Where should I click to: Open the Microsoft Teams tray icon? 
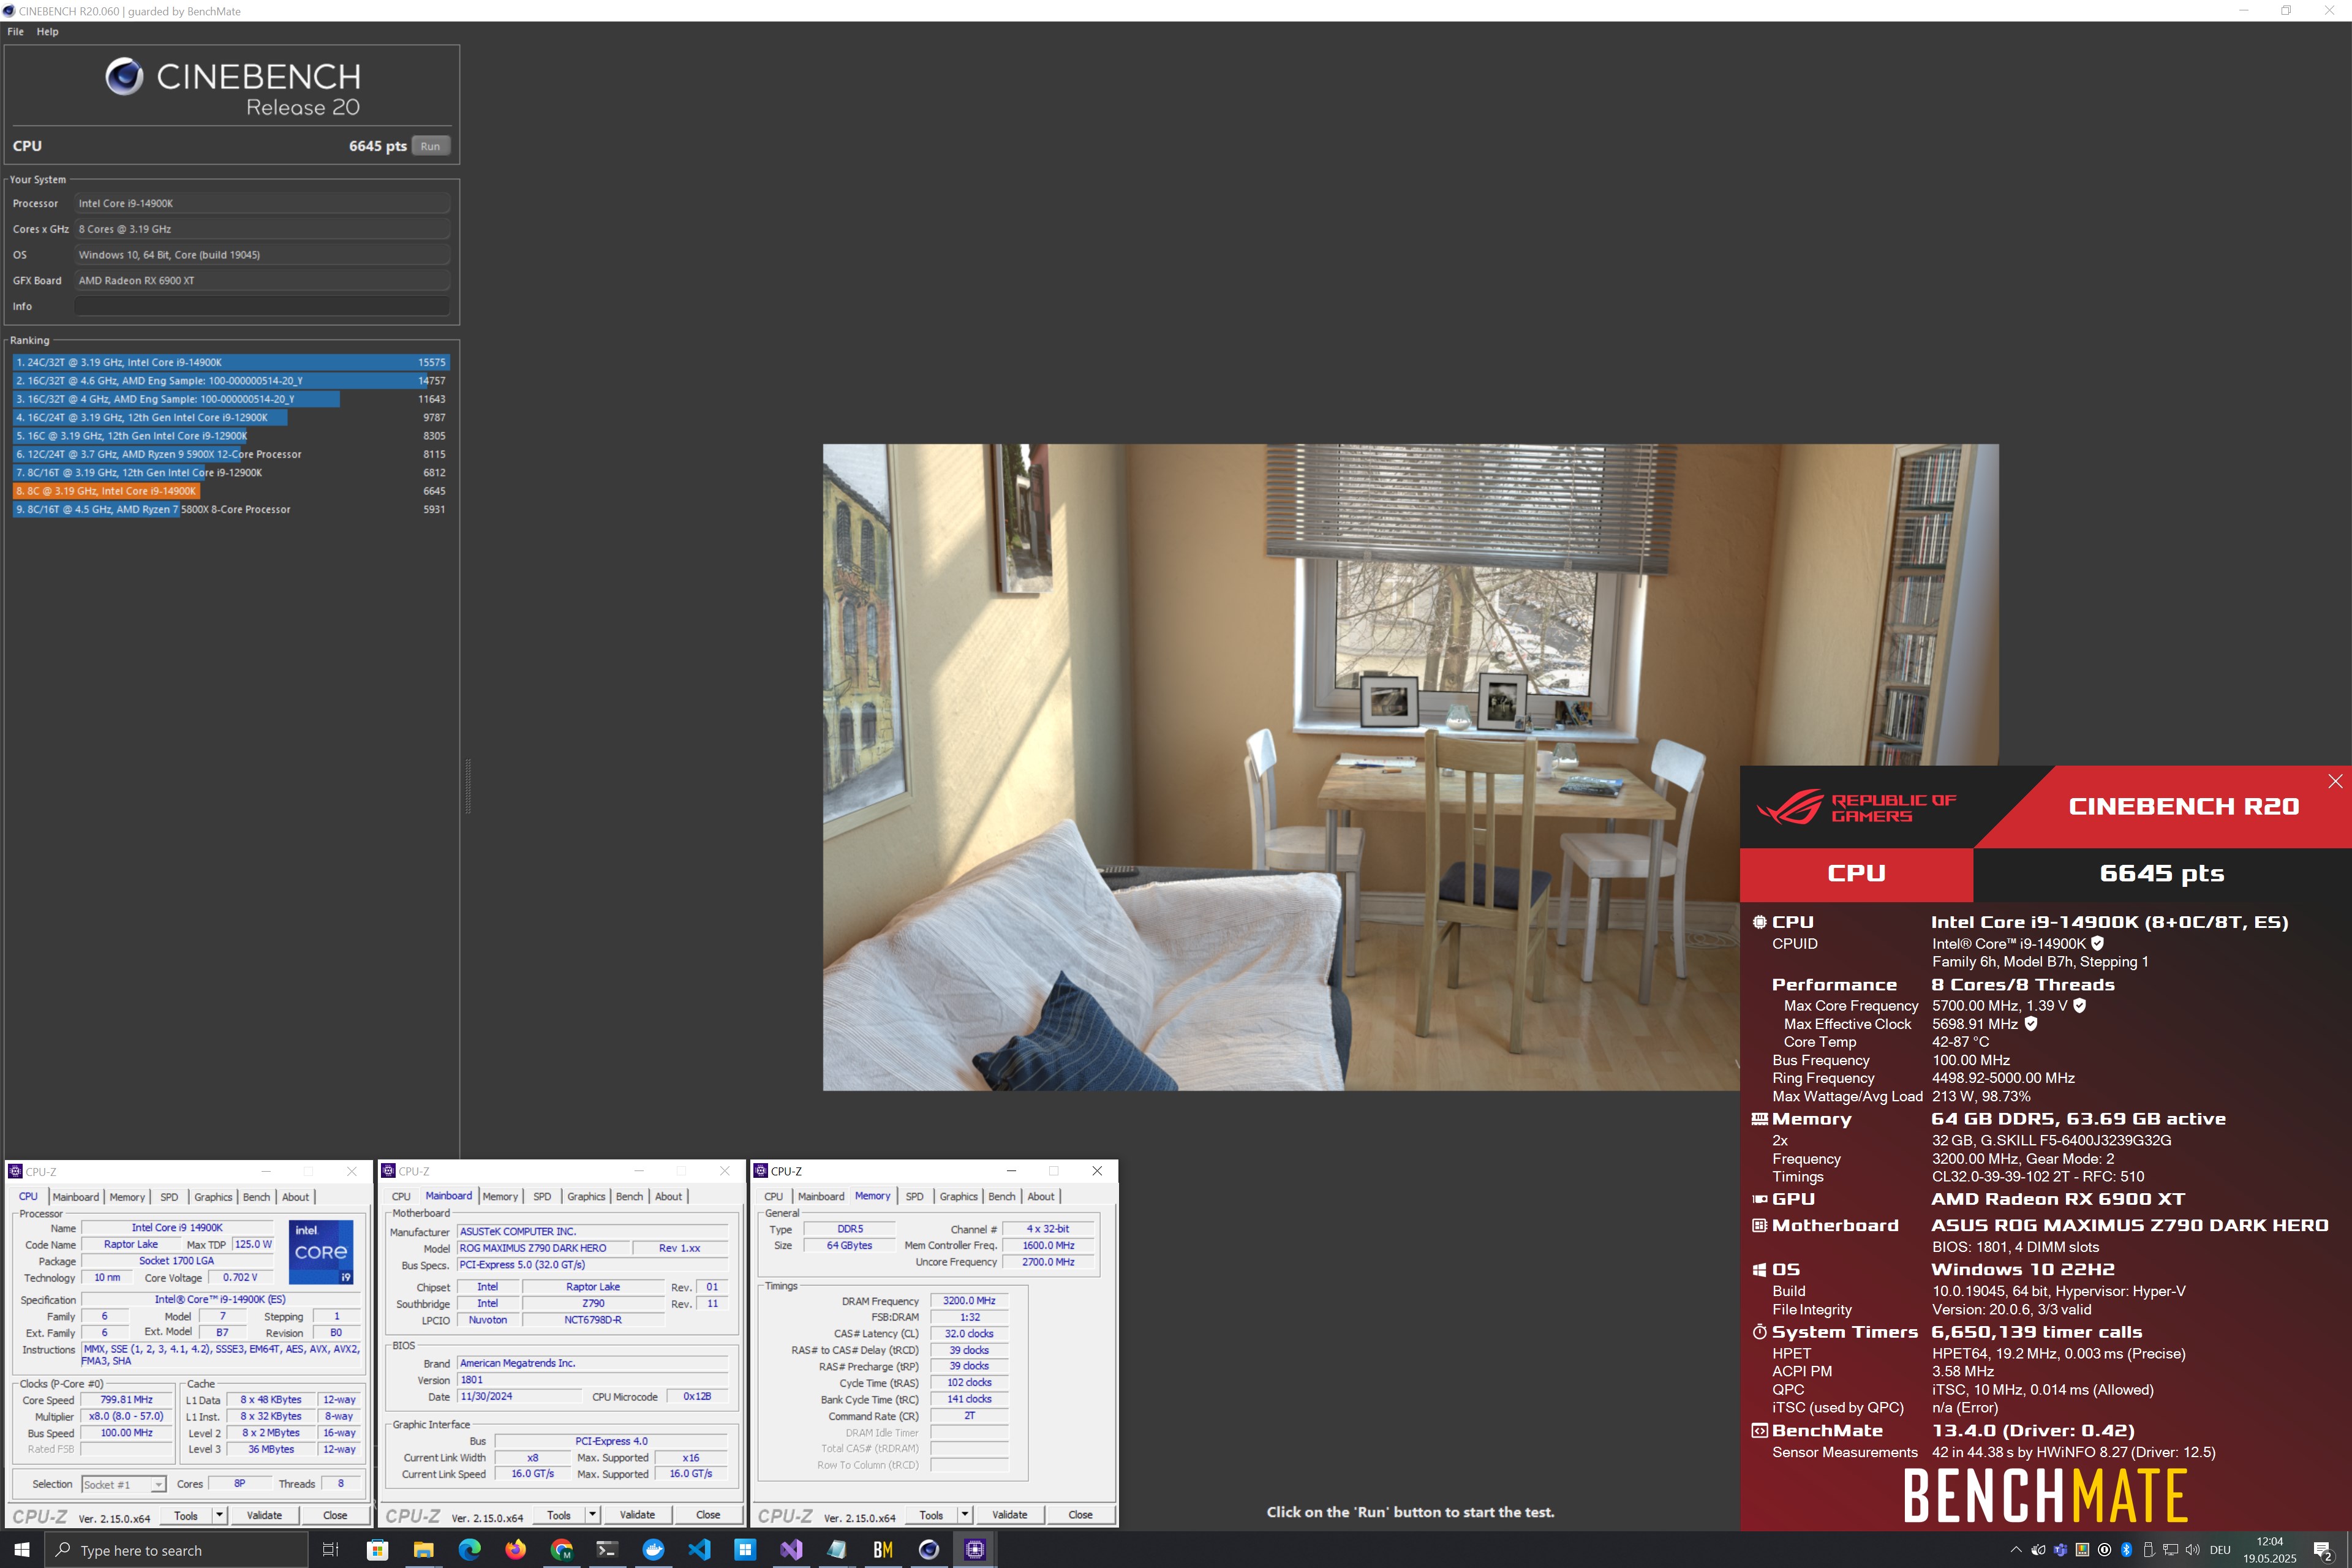point(2061,1550)
